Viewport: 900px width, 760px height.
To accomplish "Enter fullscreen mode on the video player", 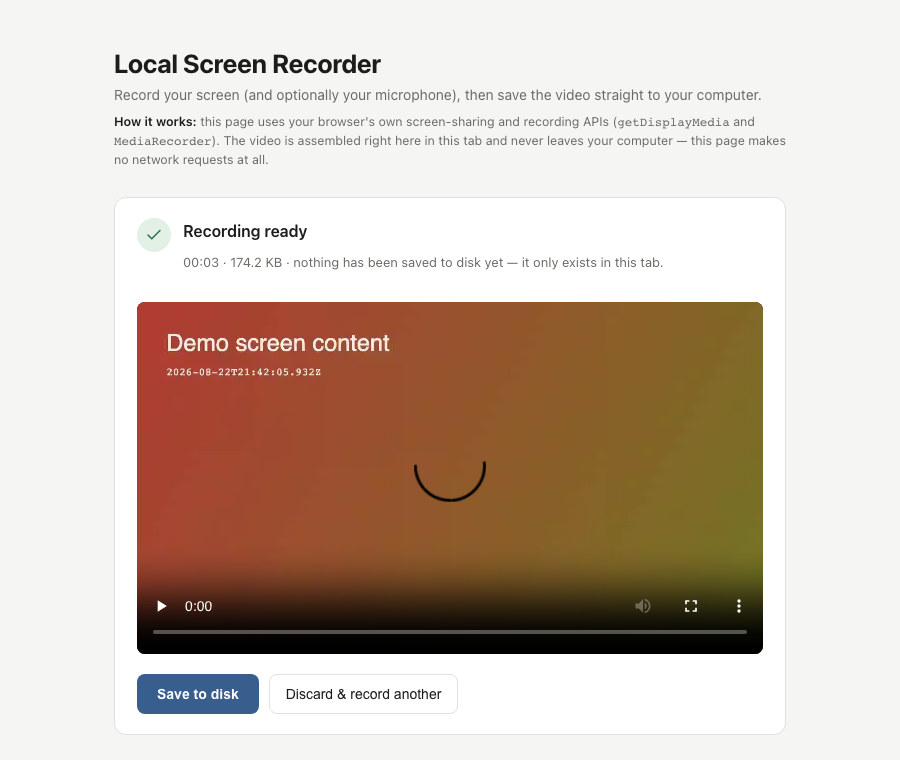I will [x=691, y=606].
